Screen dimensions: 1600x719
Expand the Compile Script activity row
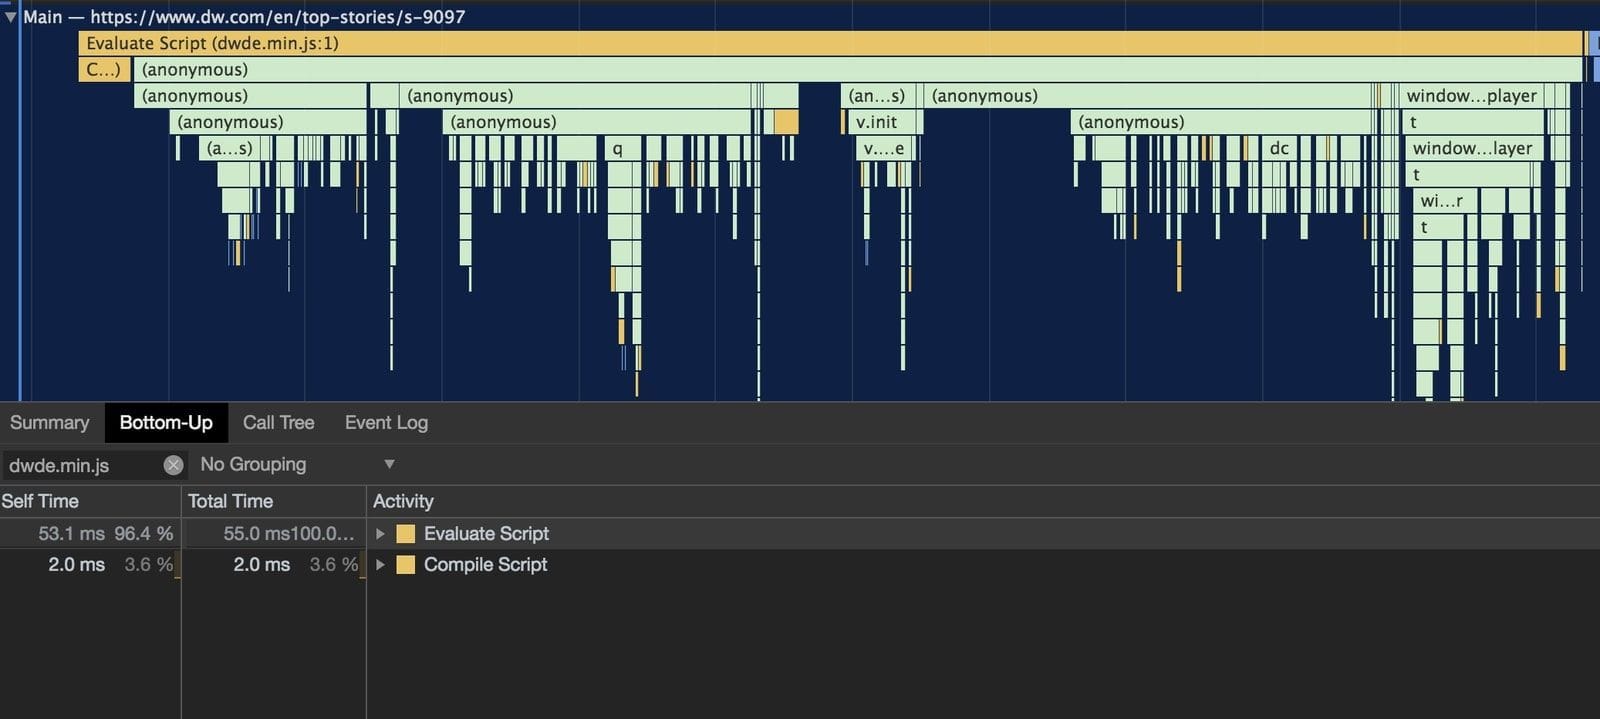[380, 565]
